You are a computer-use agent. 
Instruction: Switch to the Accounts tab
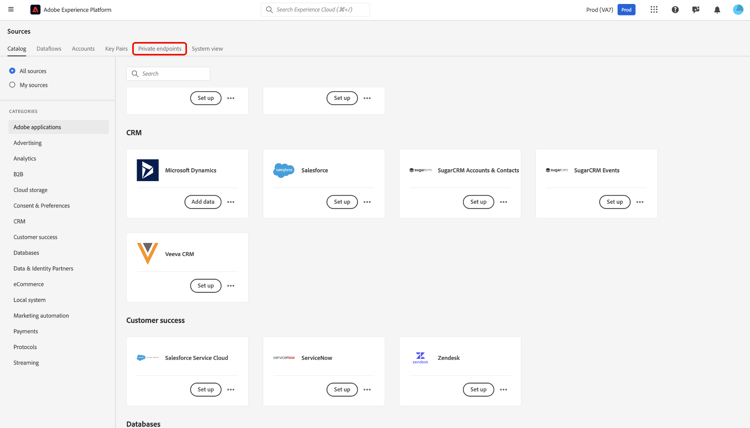click(83, 49)
